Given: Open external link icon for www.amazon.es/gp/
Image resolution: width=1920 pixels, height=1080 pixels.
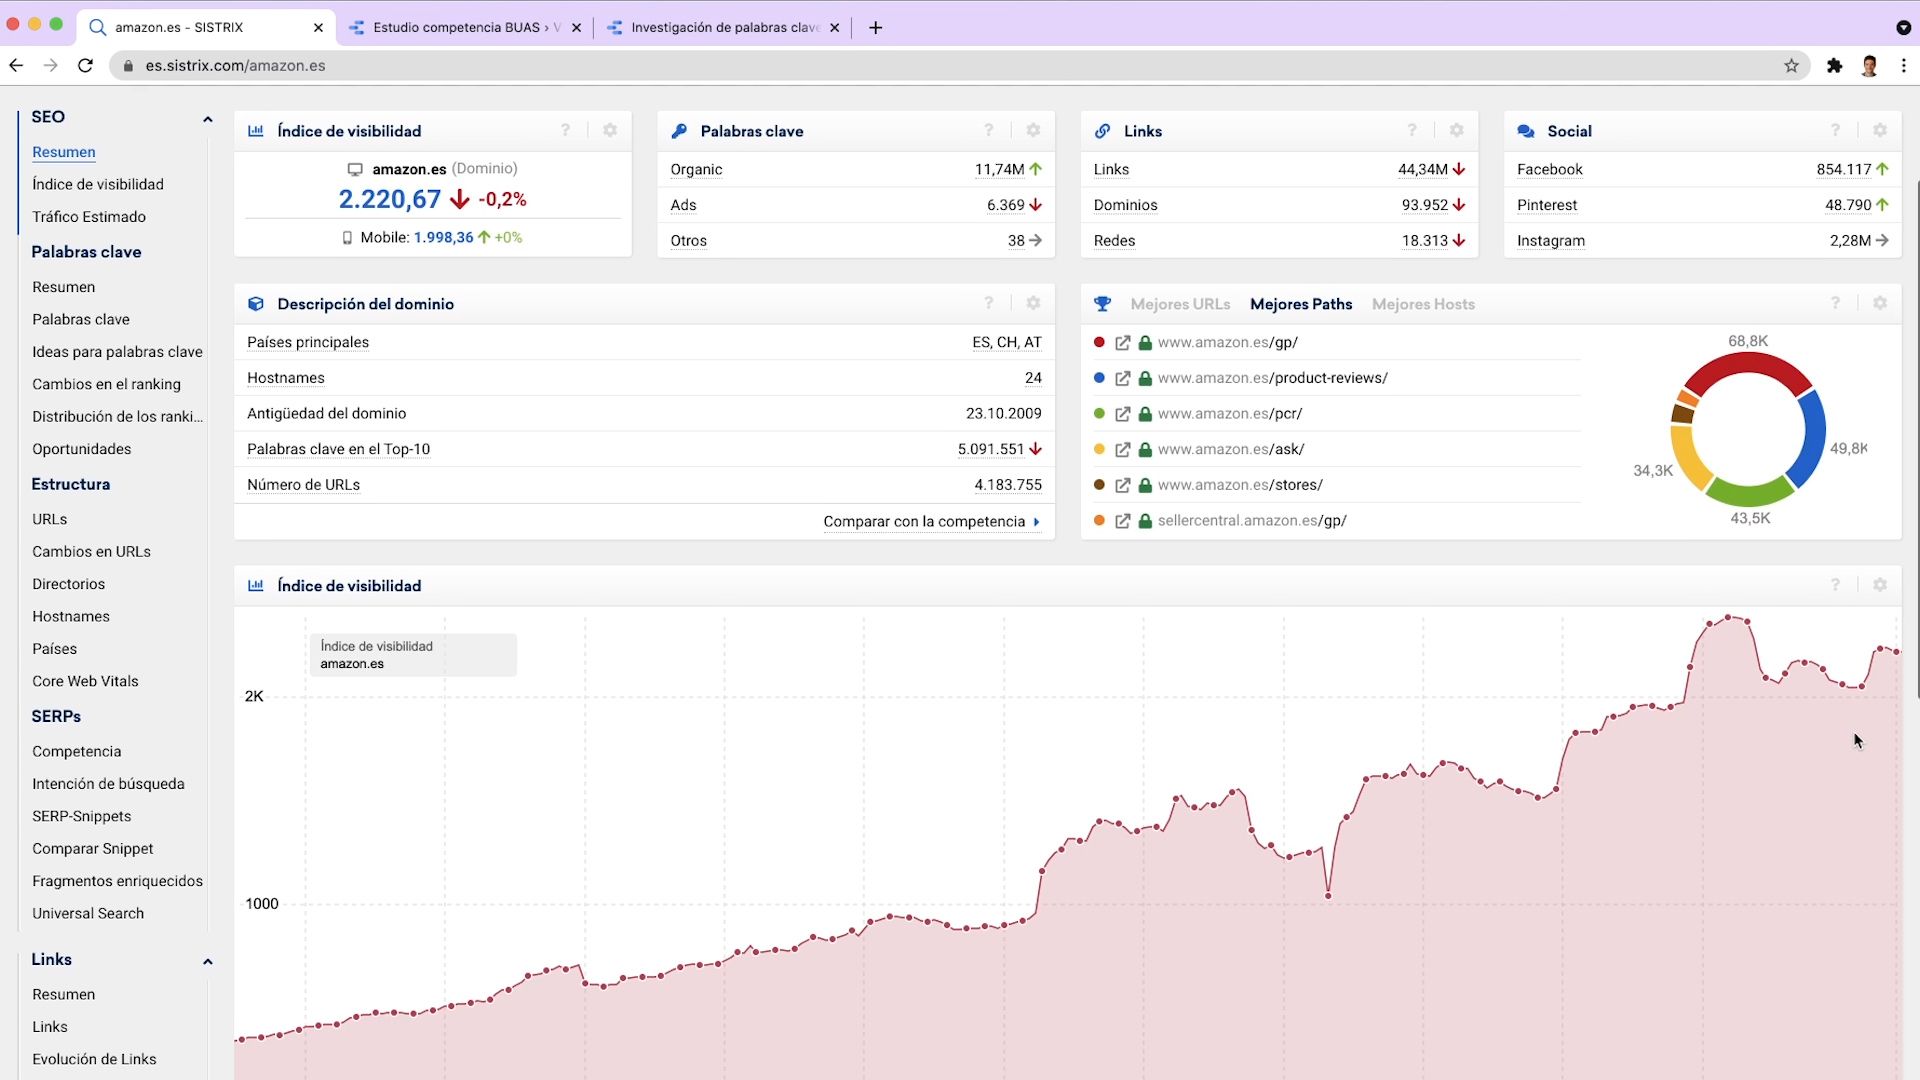Looking at the screenshot, I should (x=1123, y=343).
